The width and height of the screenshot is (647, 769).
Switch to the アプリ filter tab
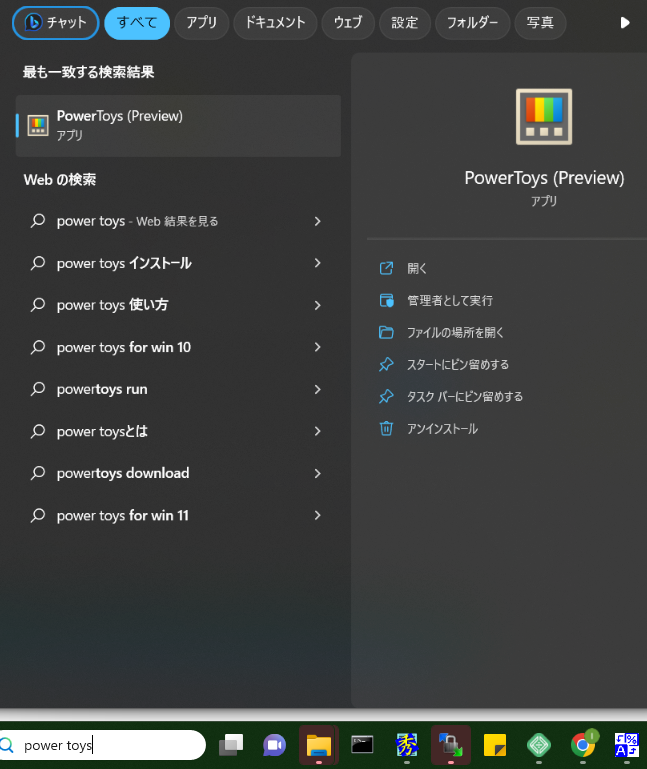point(201,23)
